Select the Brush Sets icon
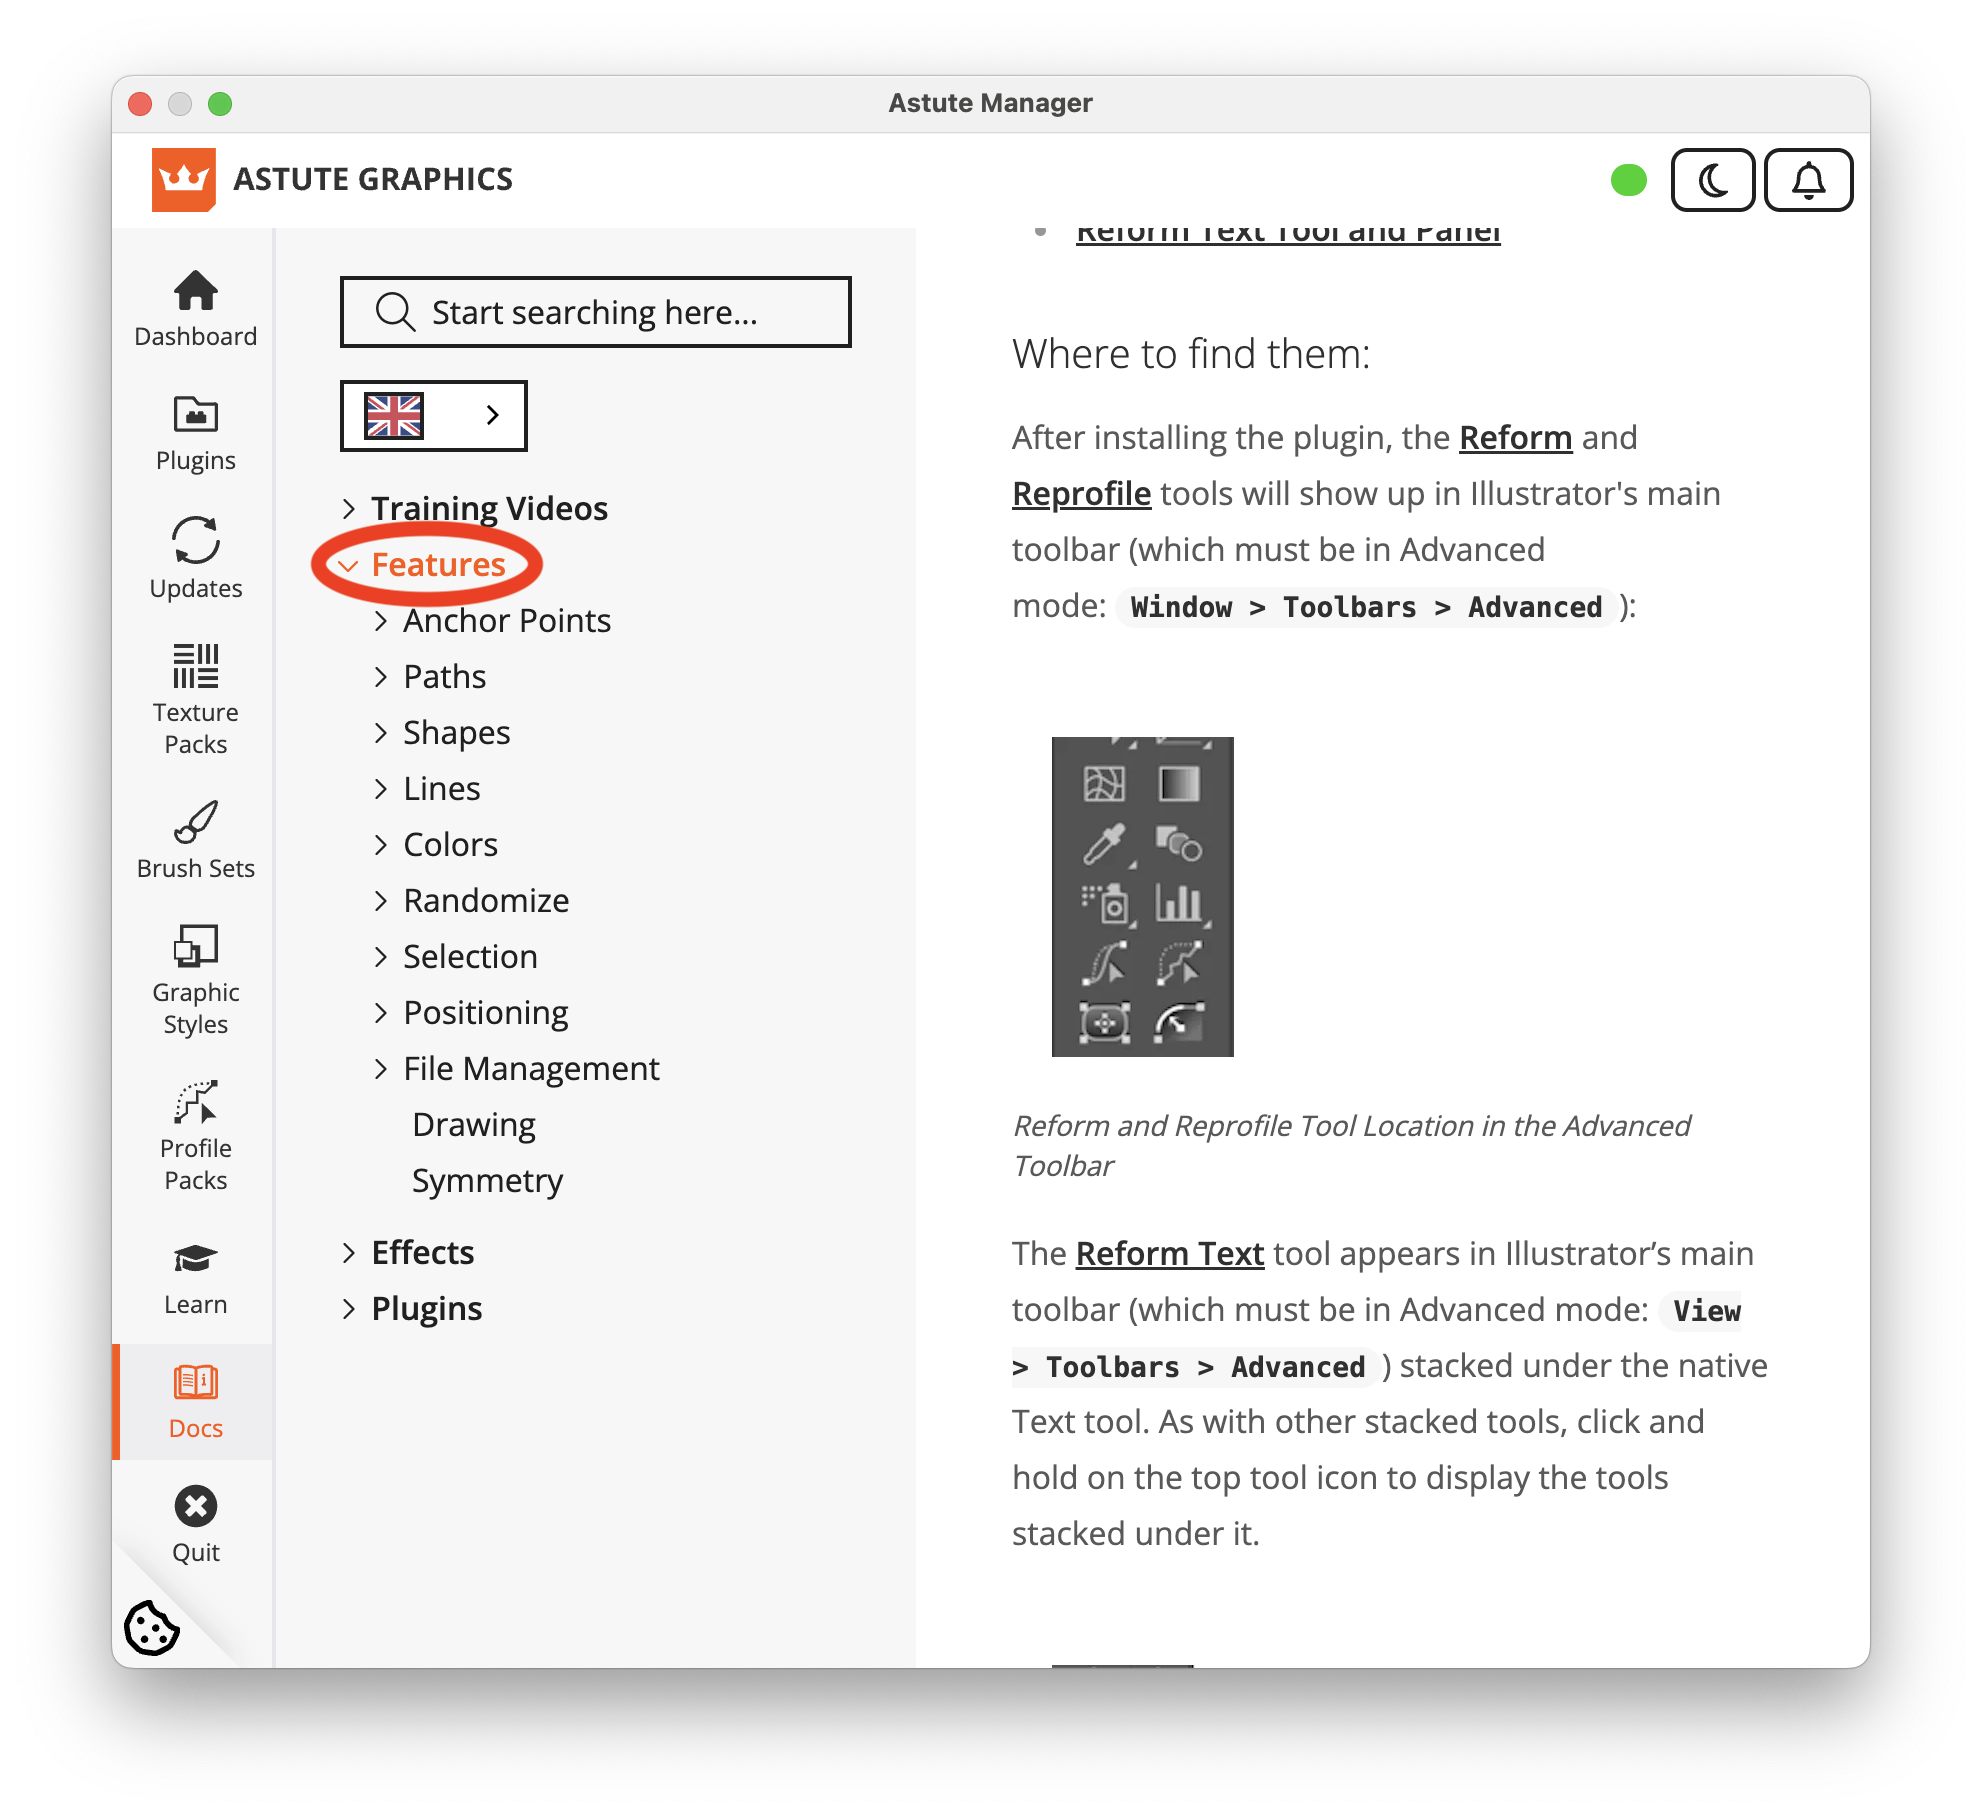The height and width of the screenshot is (1816, 1982). pos(195,822)
